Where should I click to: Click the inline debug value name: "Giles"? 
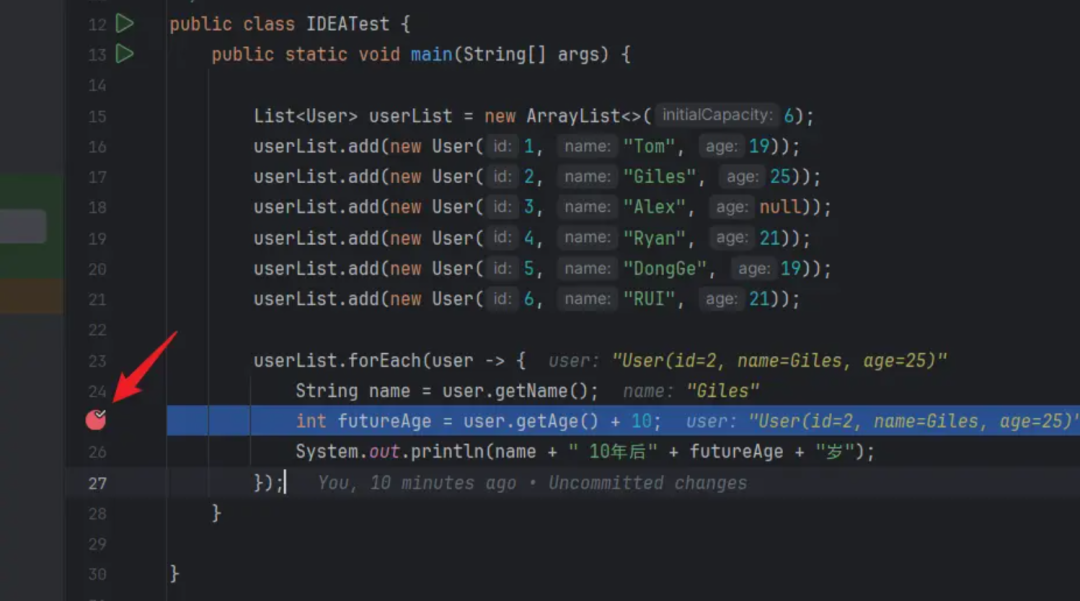coord(691,391)
